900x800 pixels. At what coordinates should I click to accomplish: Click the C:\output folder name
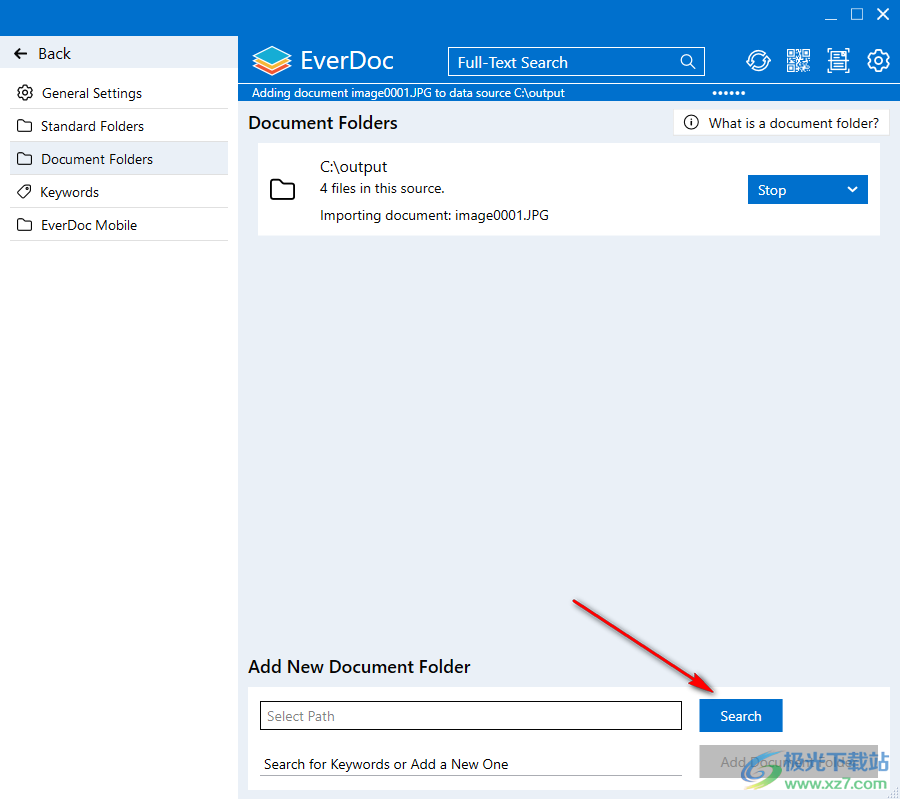(354, 166)
